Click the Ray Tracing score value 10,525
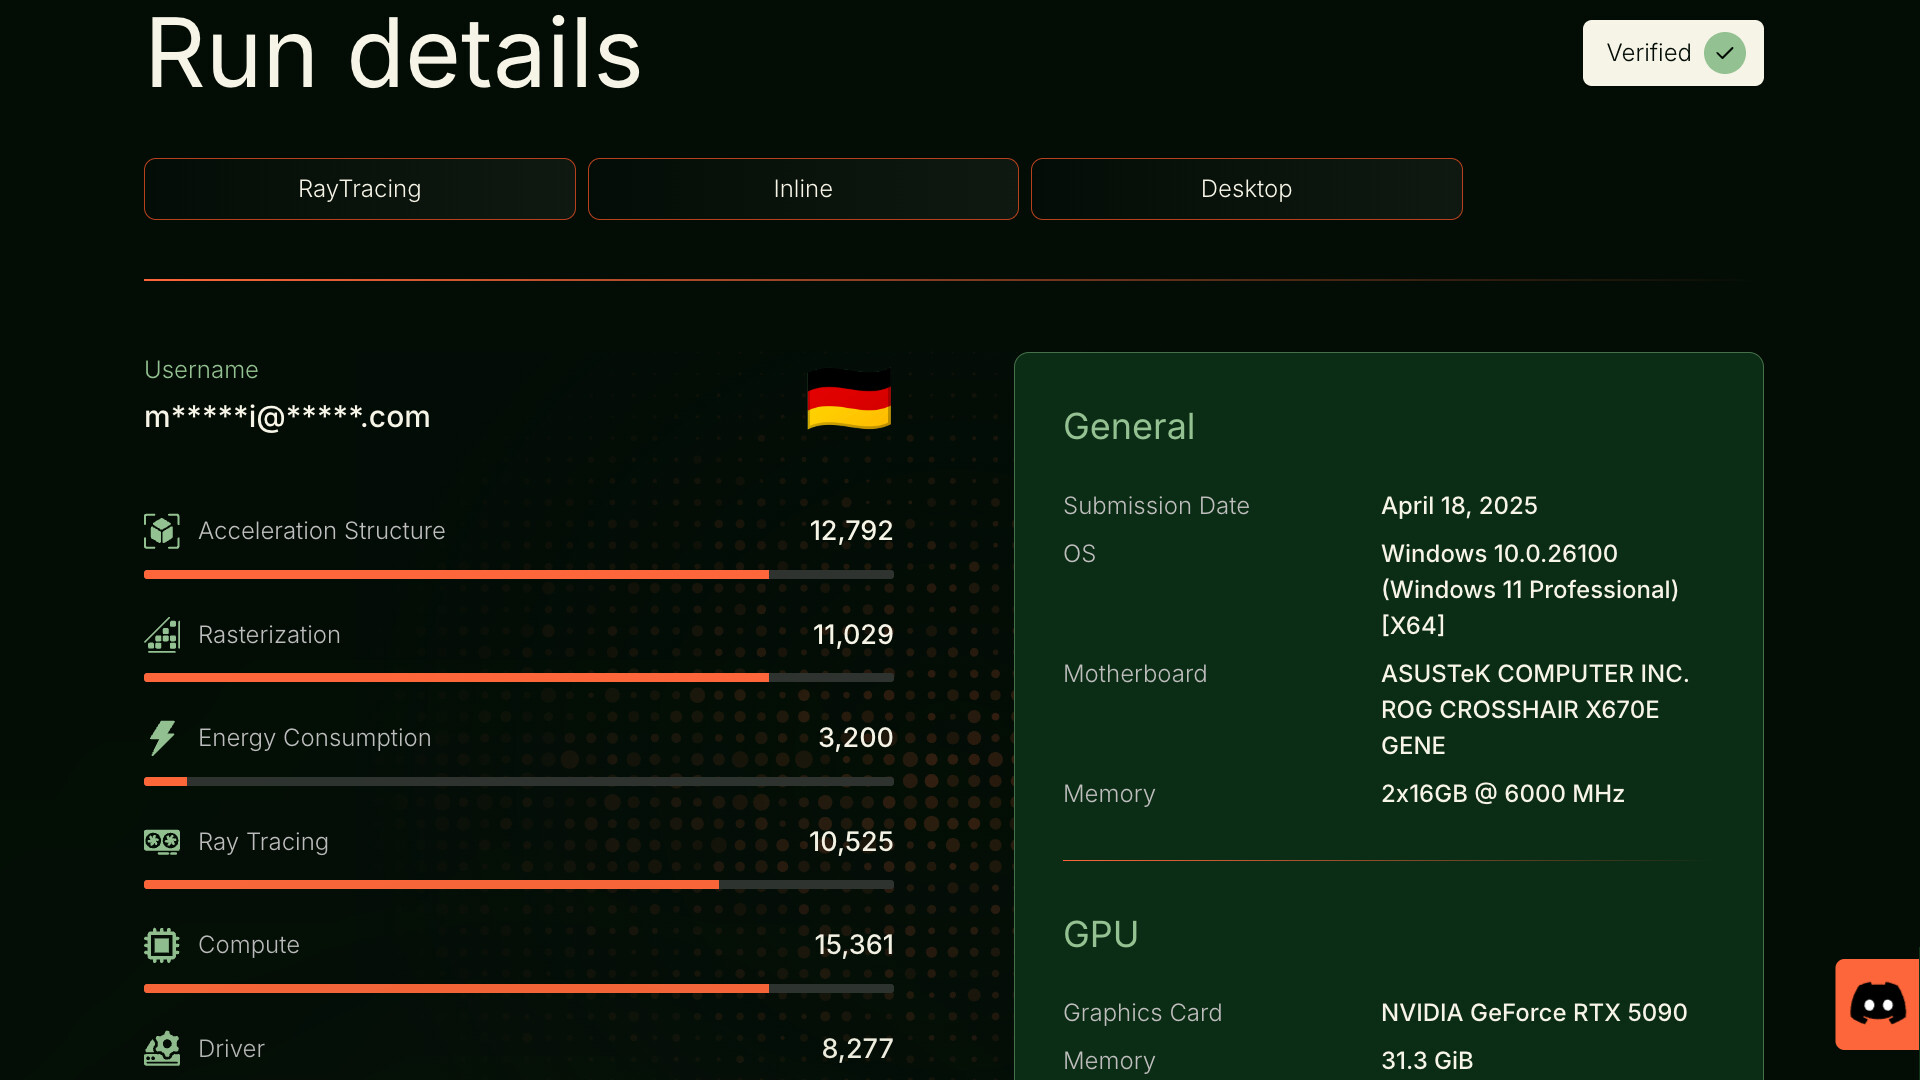This screenshot has height=1080, width=1920. click(x=851, y=842)
